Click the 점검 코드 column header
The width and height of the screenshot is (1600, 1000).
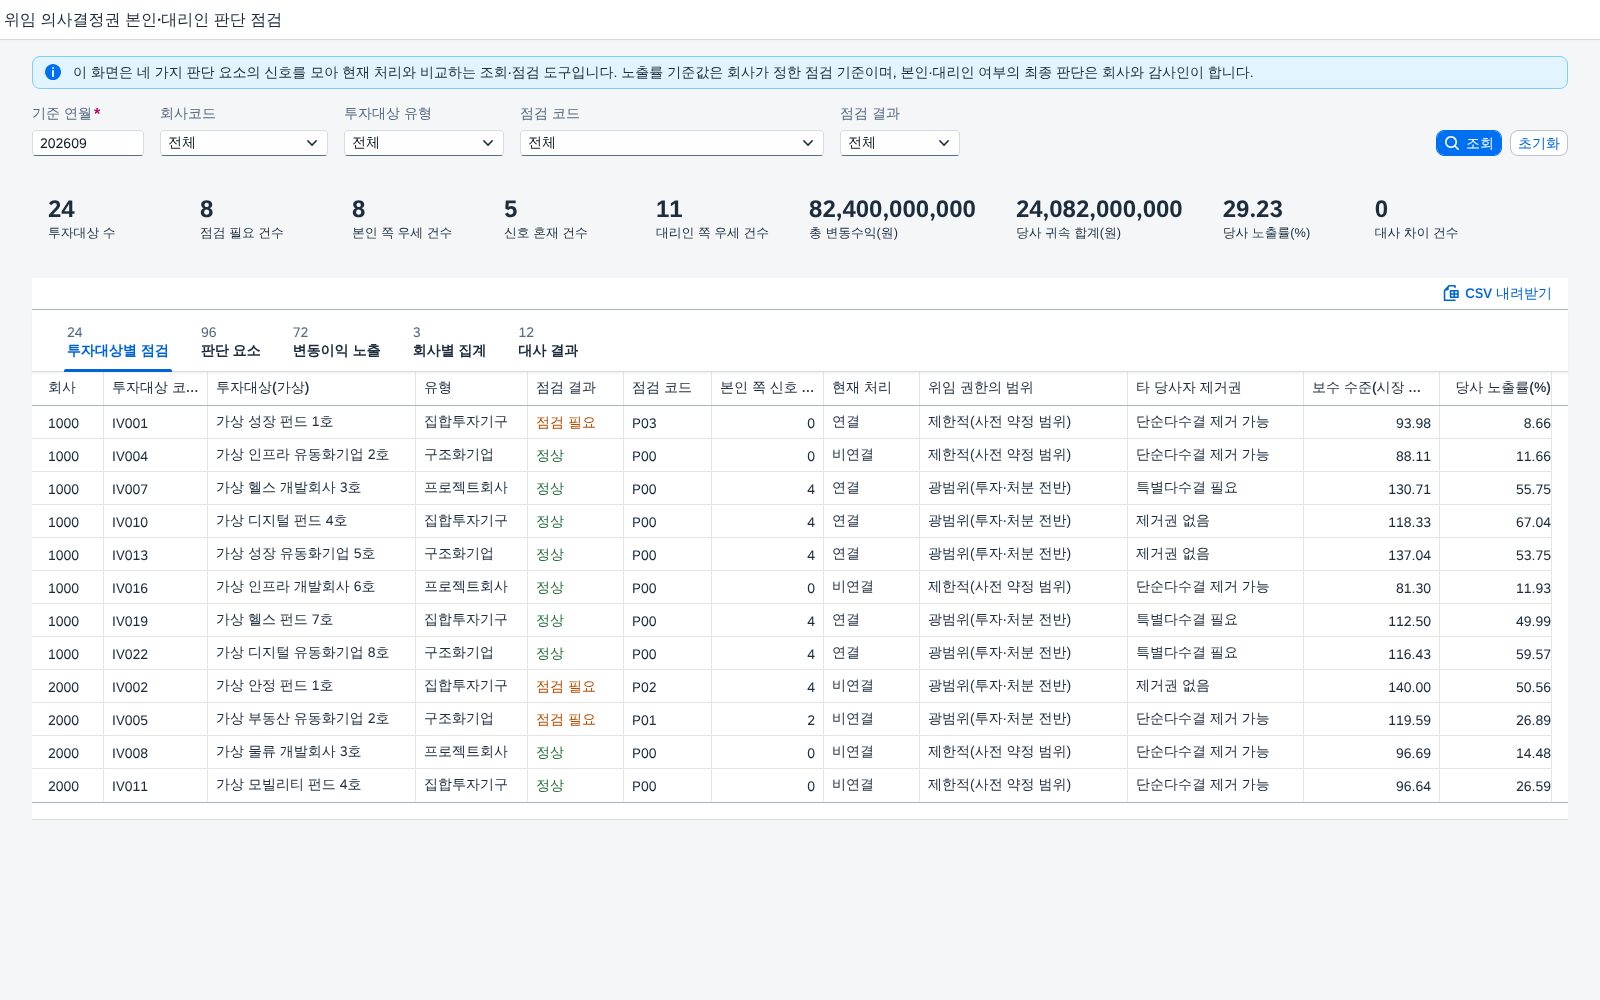click(668, 388)
